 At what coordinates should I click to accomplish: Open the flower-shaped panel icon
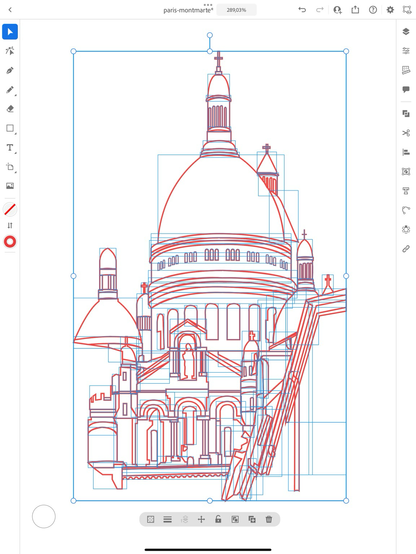click(406, 230)
